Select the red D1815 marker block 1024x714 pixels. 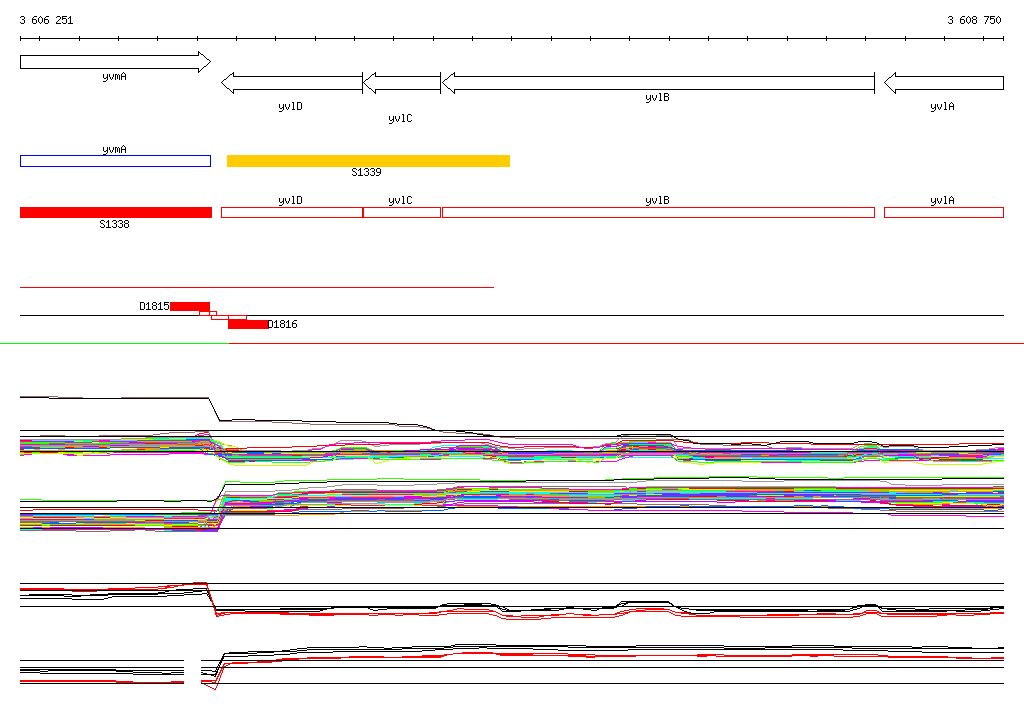190,306
